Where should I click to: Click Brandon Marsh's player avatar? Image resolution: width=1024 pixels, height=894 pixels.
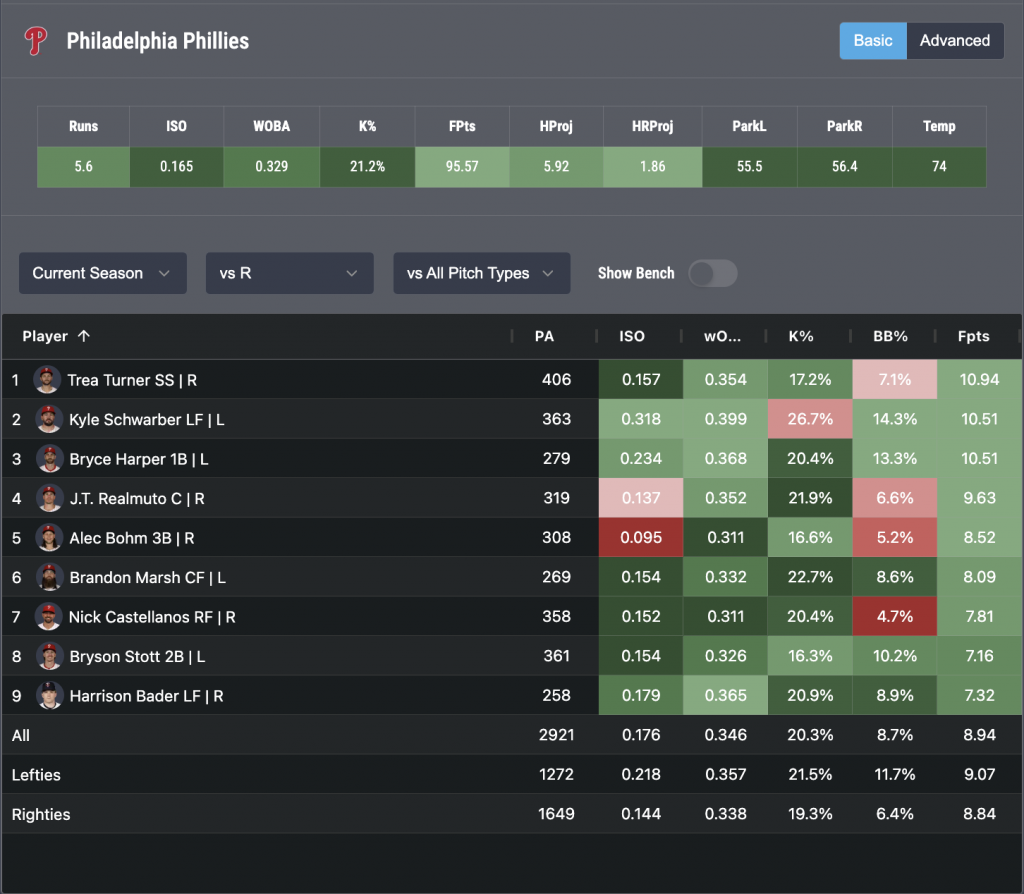pyautogui.click(x=49, y=577)
